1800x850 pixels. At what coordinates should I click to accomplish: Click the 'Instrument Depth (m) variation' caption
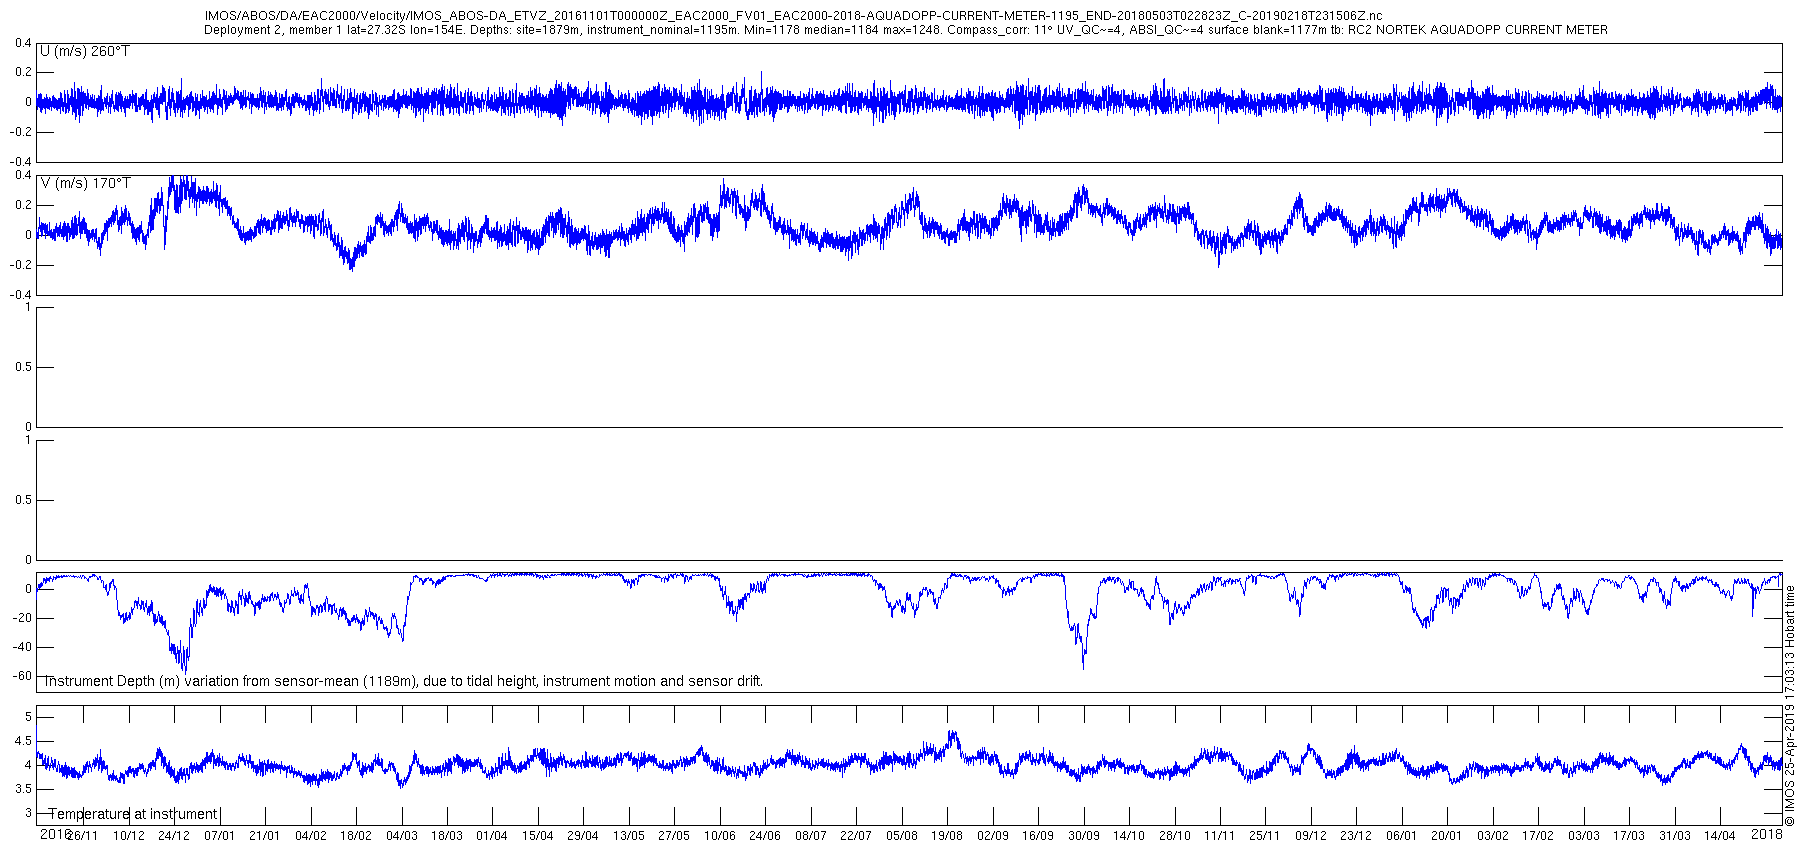click(x=404, y=681)
